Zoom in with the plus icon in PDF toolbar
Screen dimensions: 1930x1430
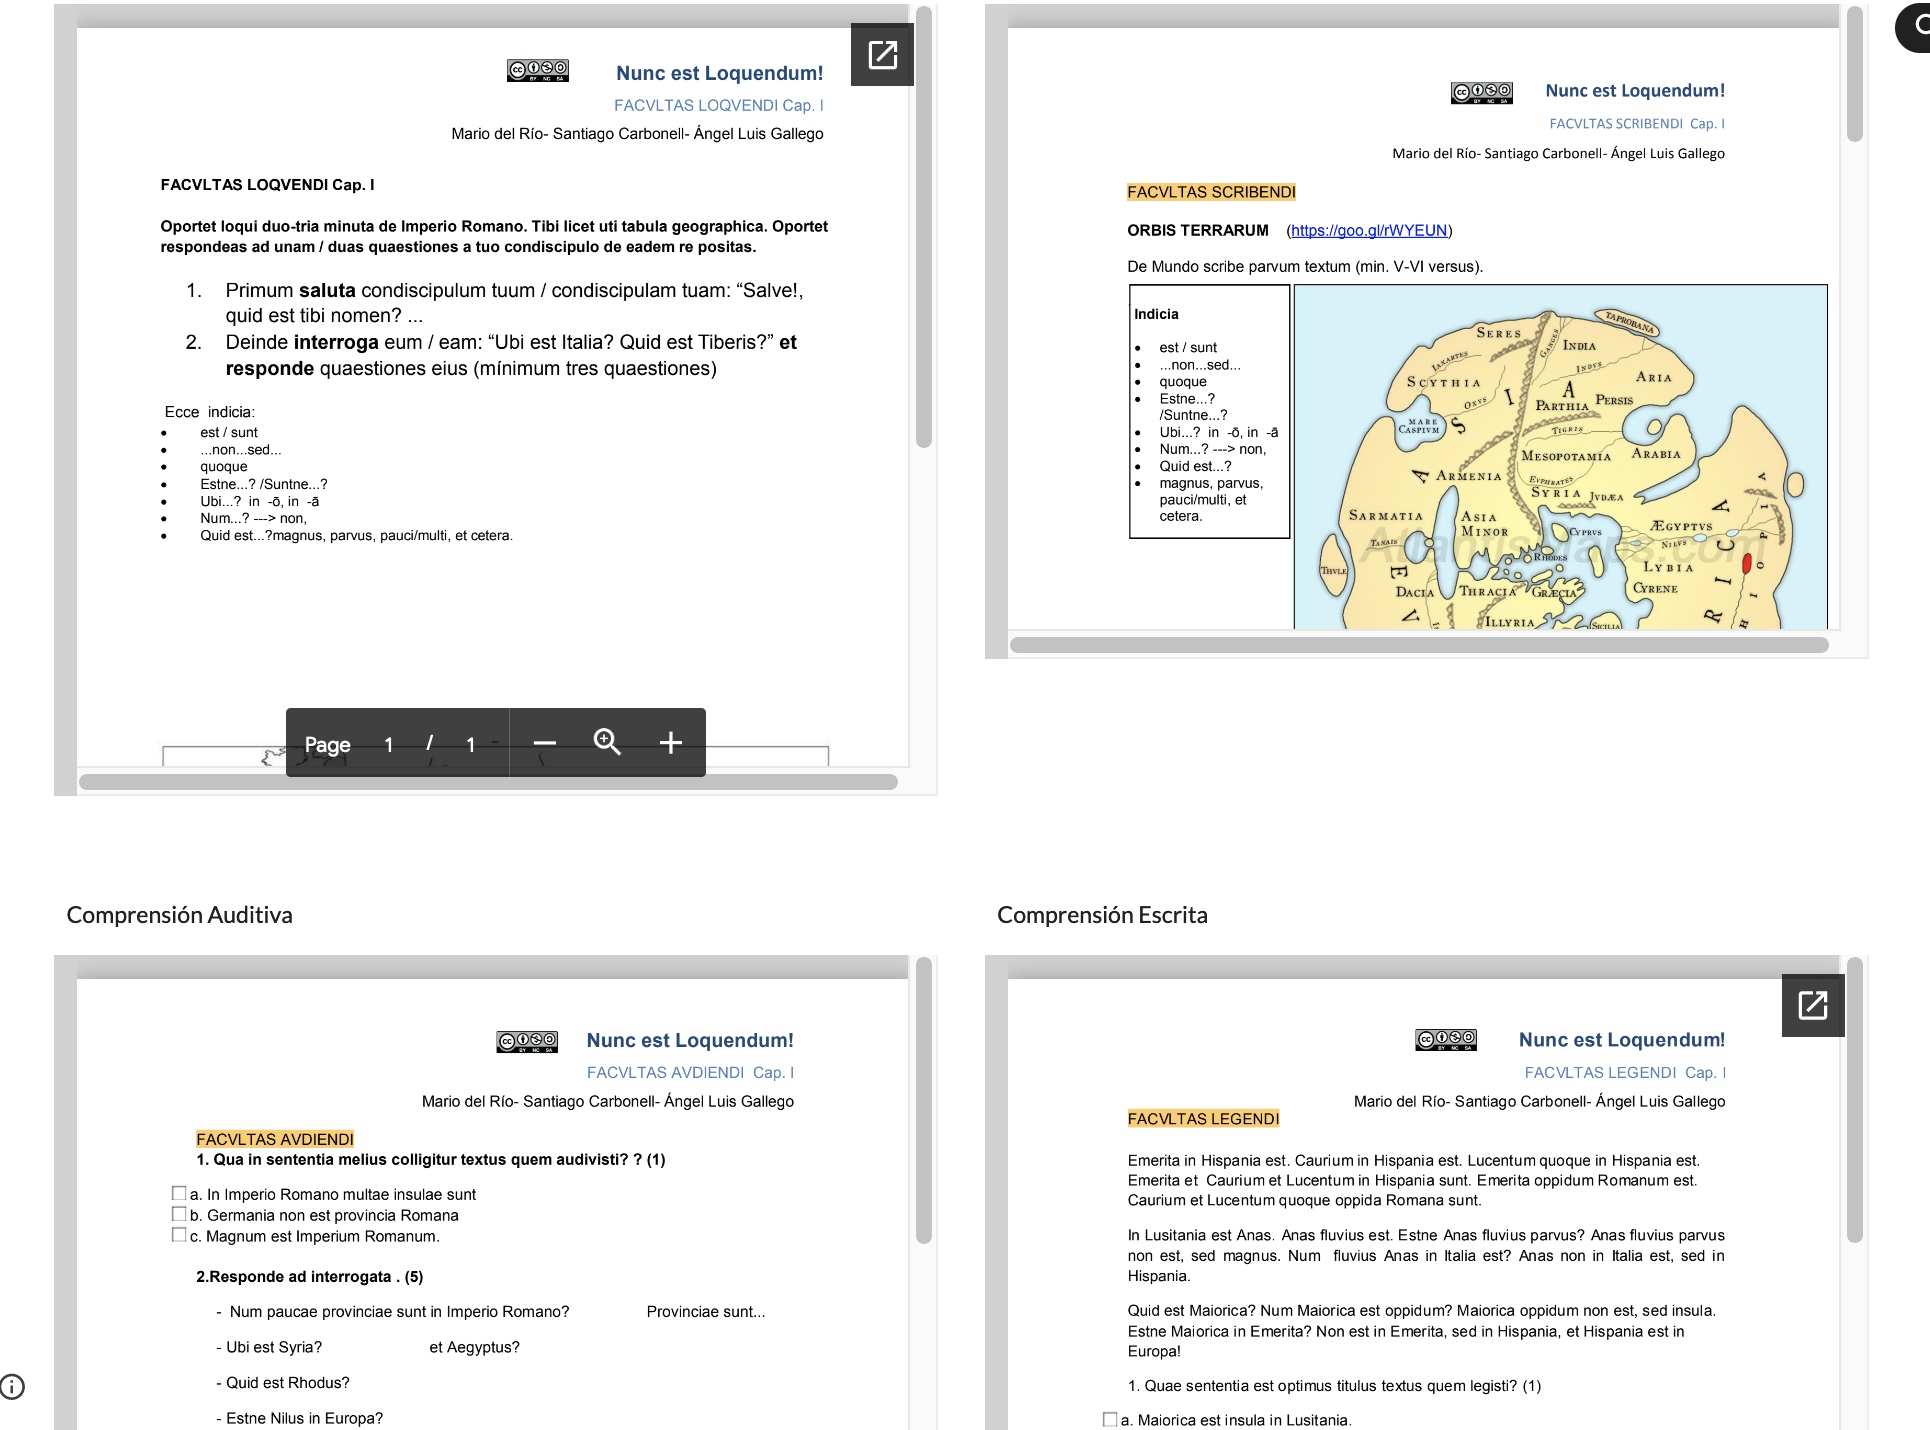pyautogui.click(x=671, y=743)
